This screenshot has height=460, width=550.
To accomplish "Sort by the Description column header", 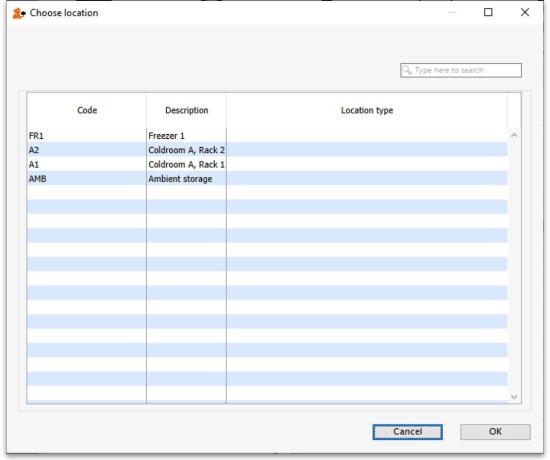I will tap(187, 110).
